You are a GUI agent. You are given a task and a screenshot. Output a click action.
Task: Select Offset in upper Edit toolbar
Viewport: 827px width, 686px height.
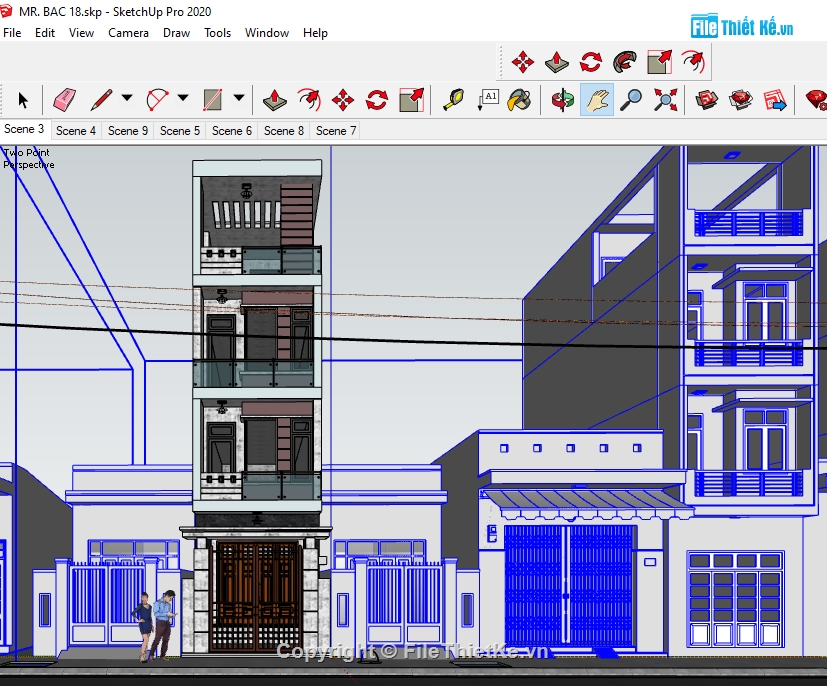pyautogui.click(x=693, y=62)
